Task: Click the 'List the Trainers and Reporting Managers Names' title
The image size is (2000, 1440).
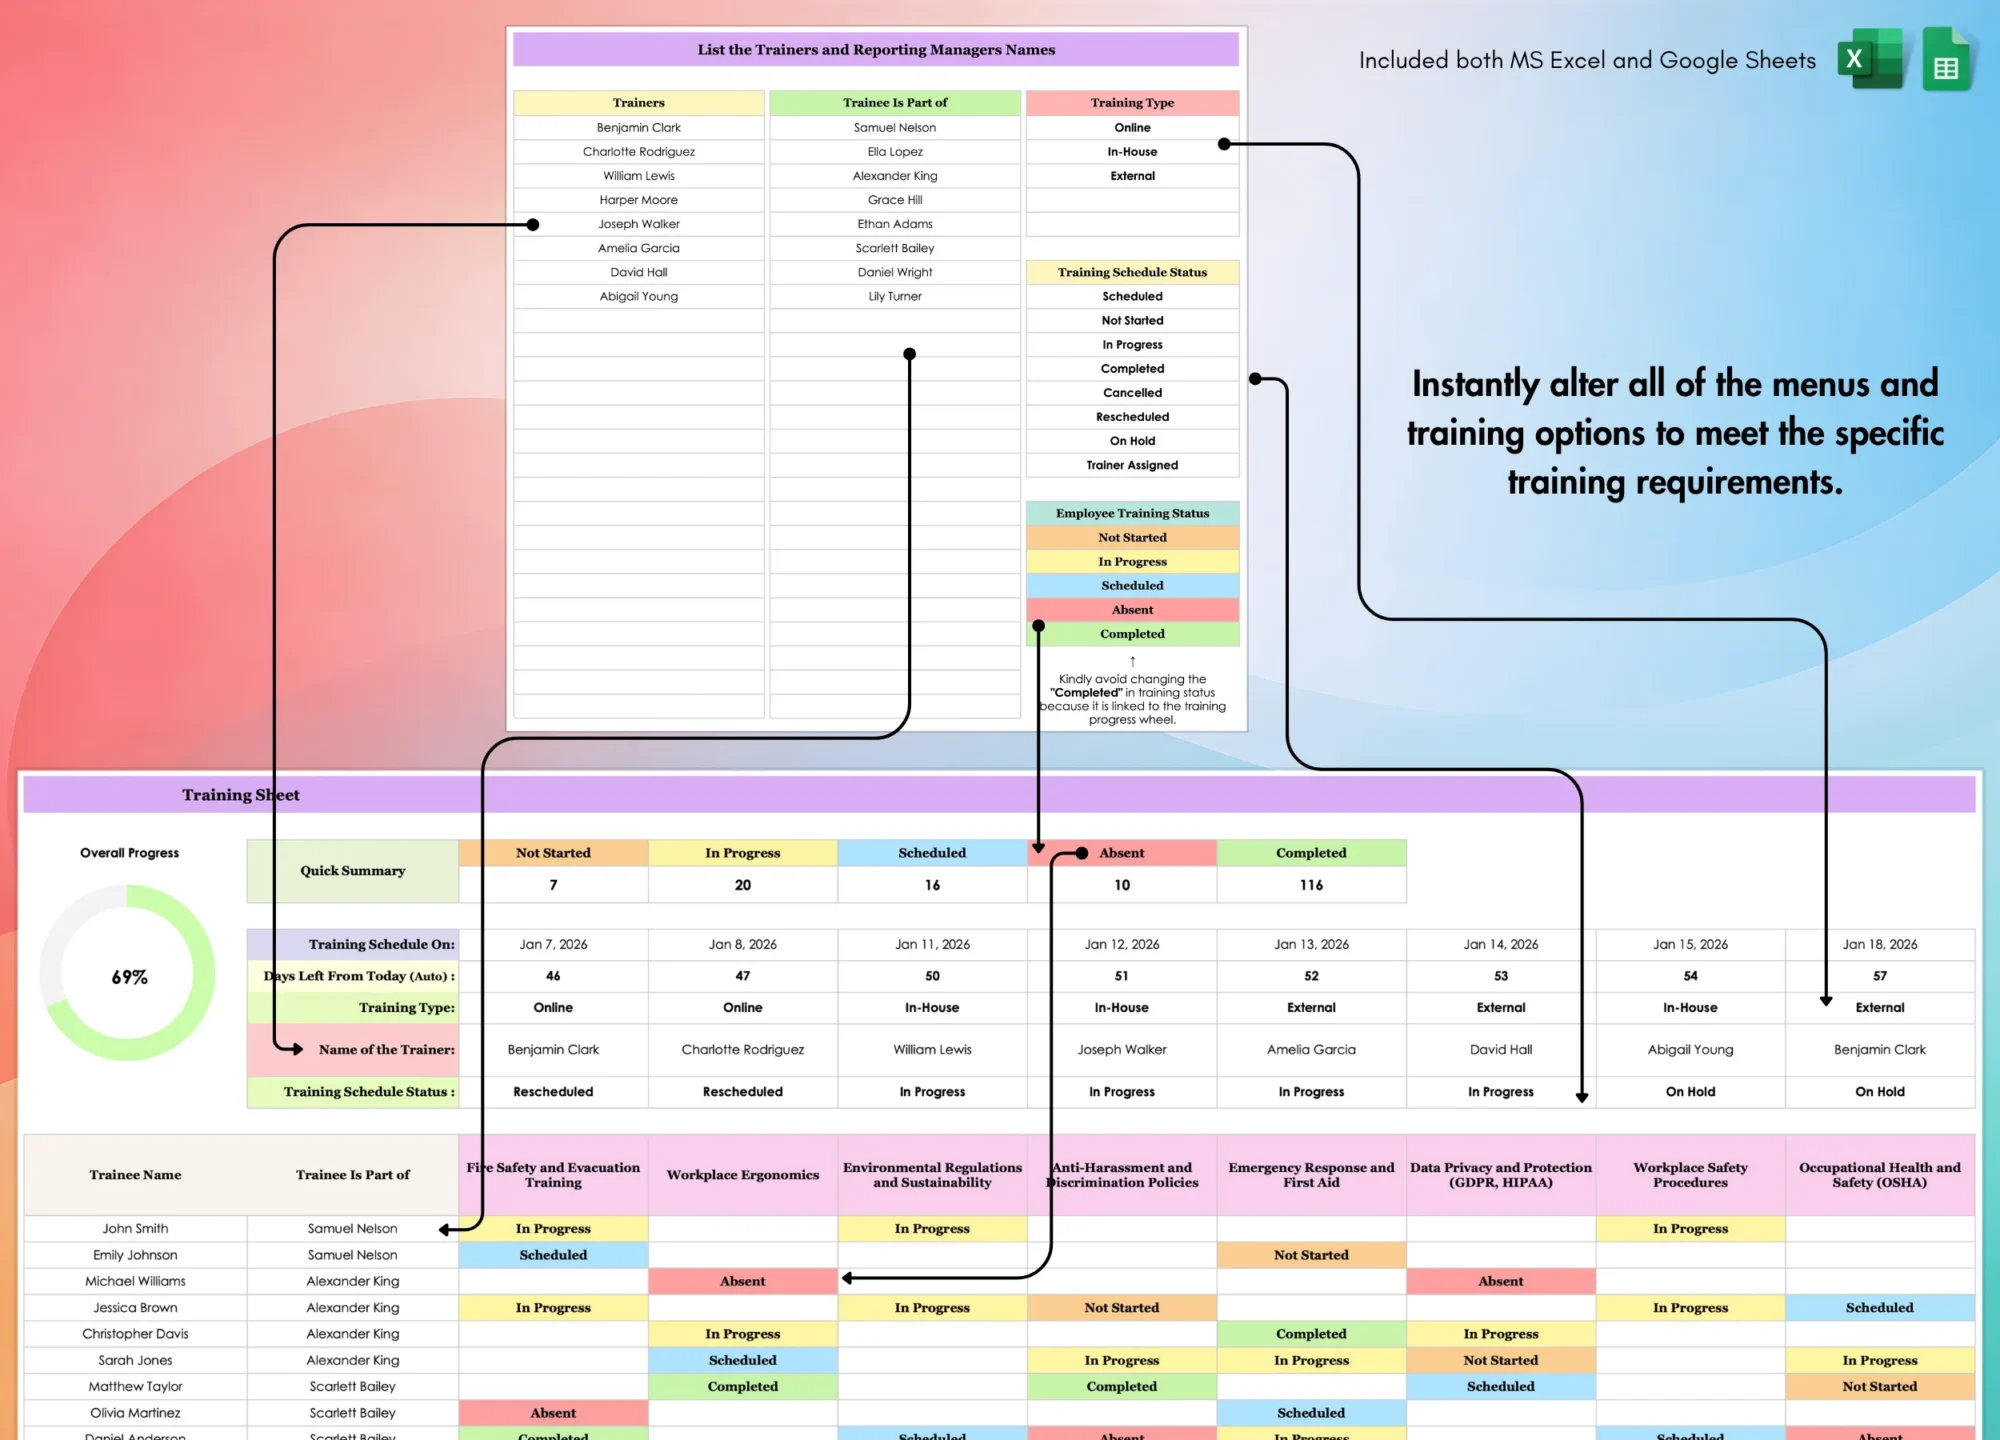Action: [x=876, y=50]
